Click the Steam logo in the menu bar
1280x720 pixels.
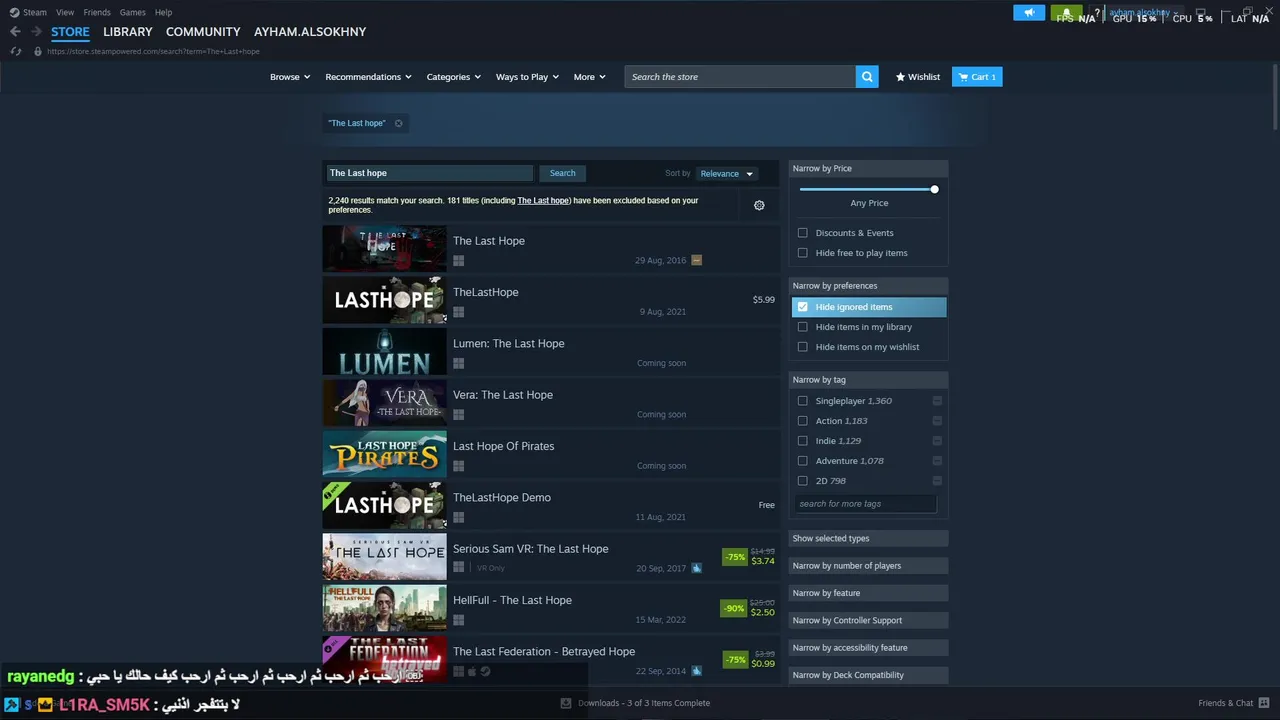click(x=15, y=12)
